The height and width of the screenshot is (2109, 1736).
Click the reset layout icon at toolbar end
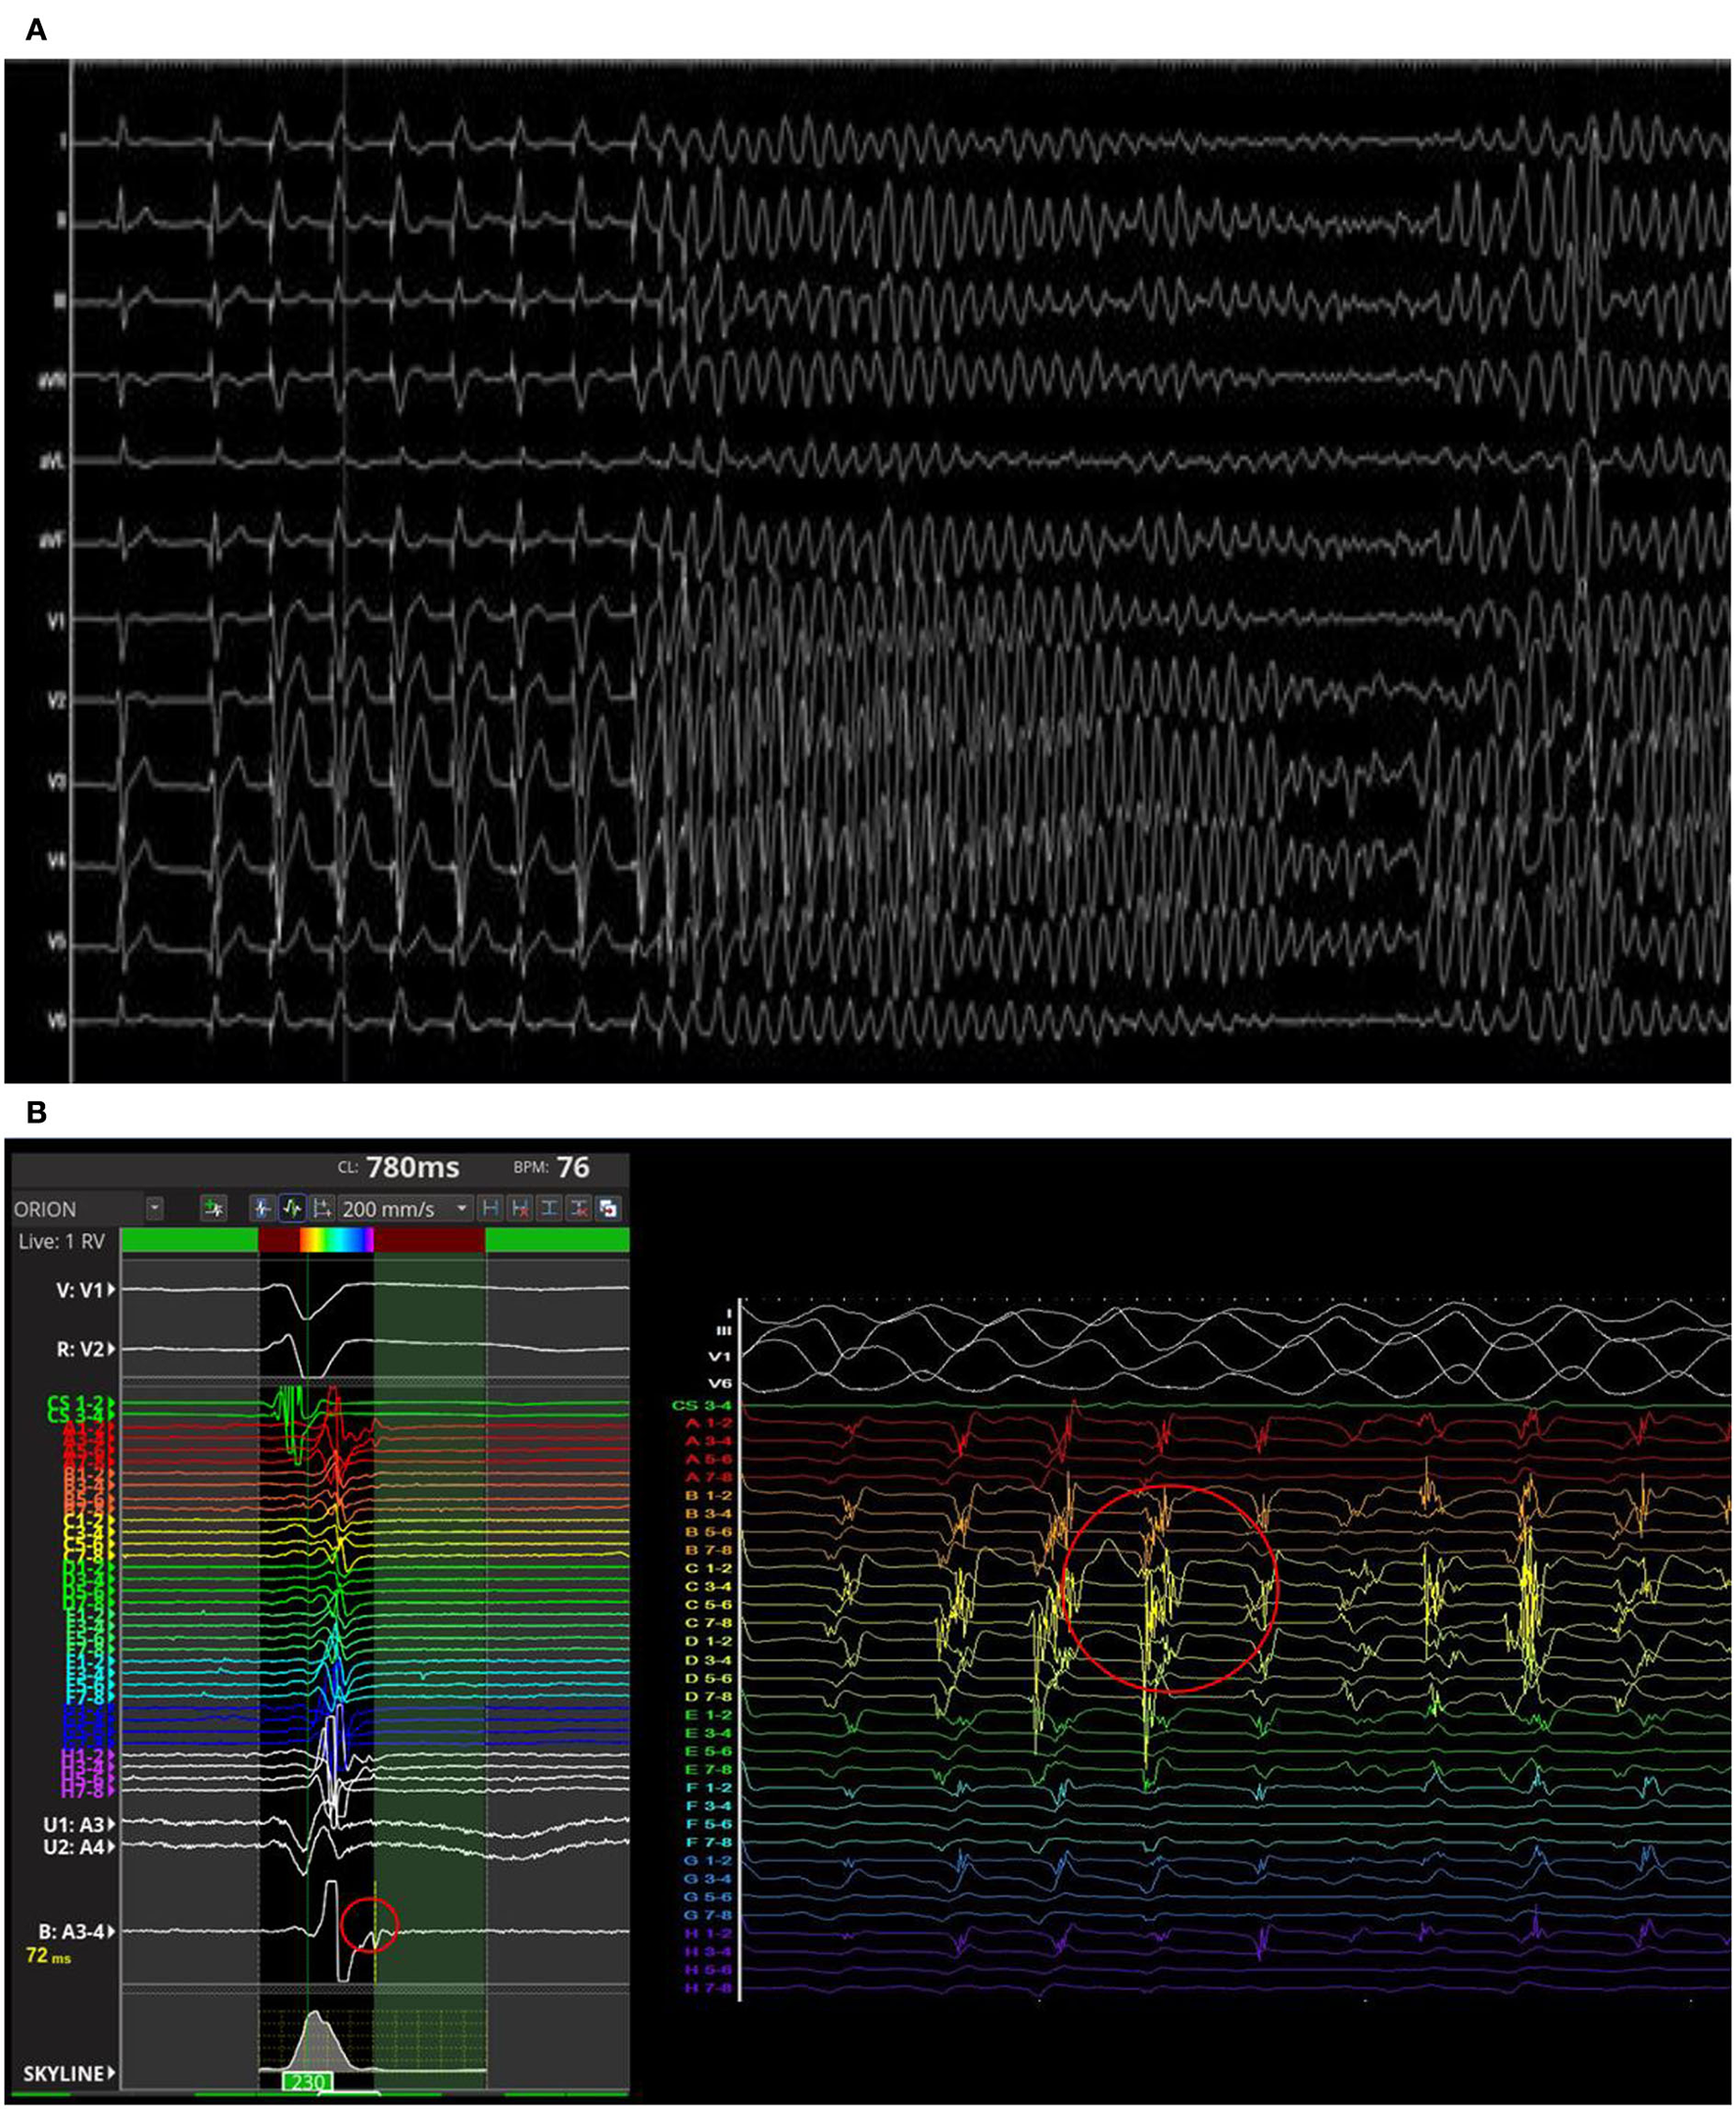609,1210
